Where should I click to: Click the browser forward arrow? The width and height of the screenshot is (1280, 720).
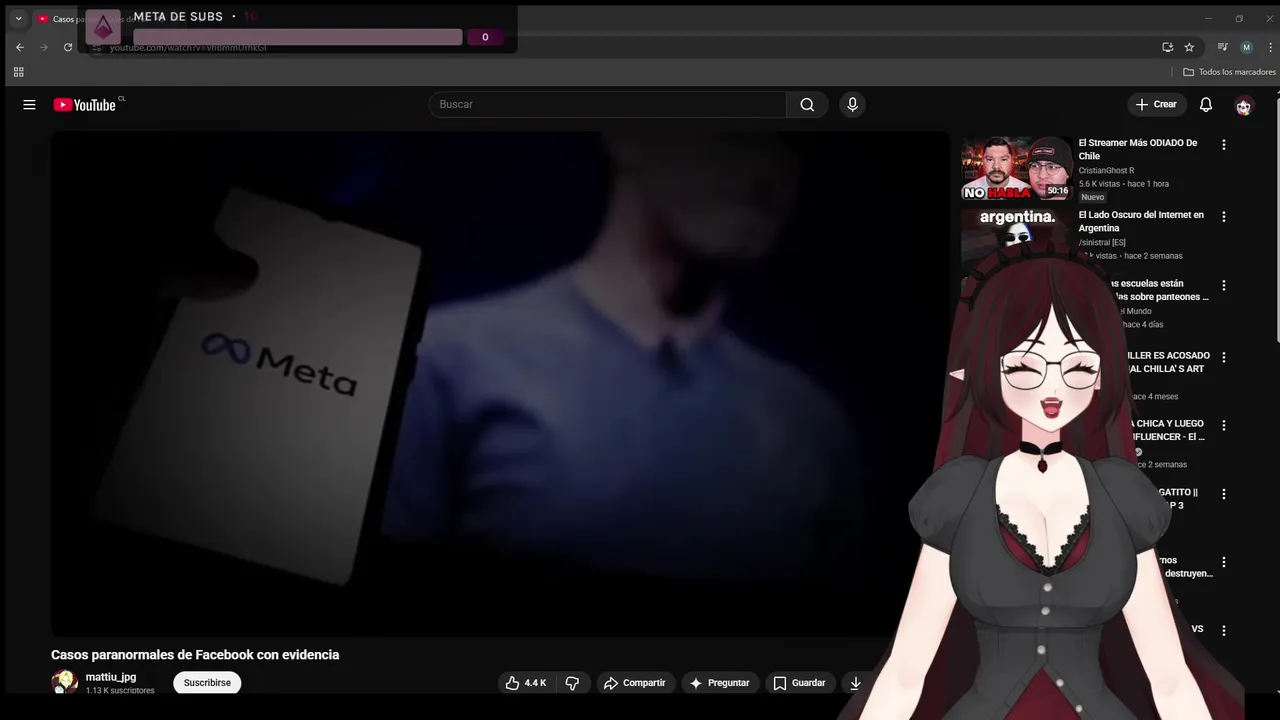click(44, 47)
